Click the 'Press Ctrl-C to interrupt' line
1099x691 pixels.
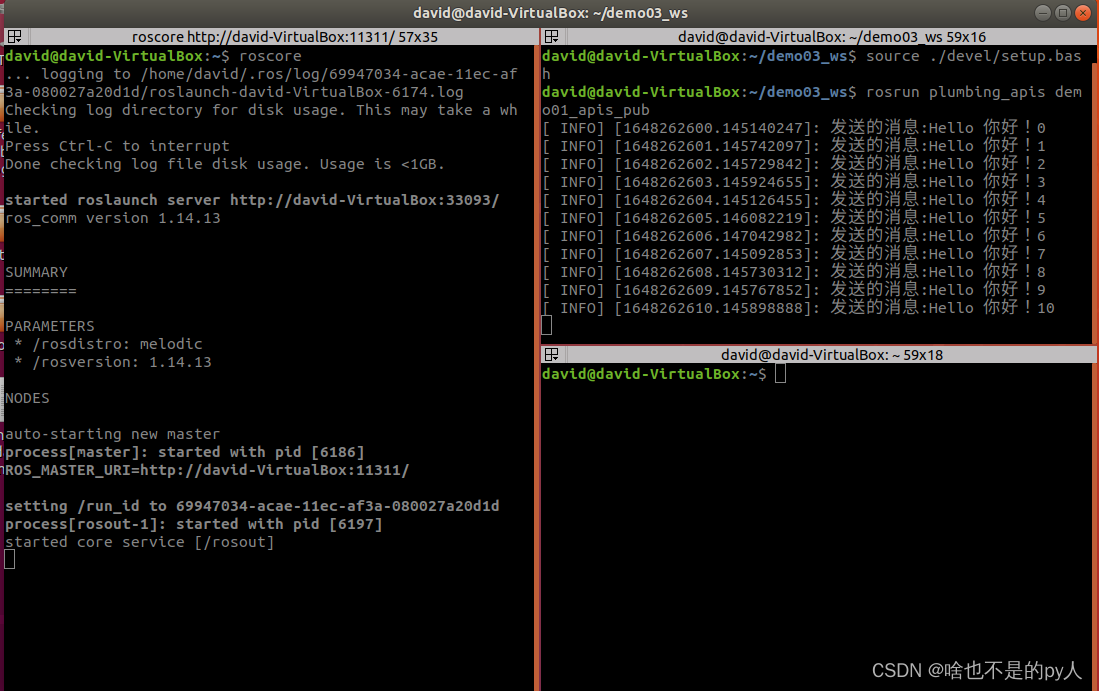click(x=117, y=146)
